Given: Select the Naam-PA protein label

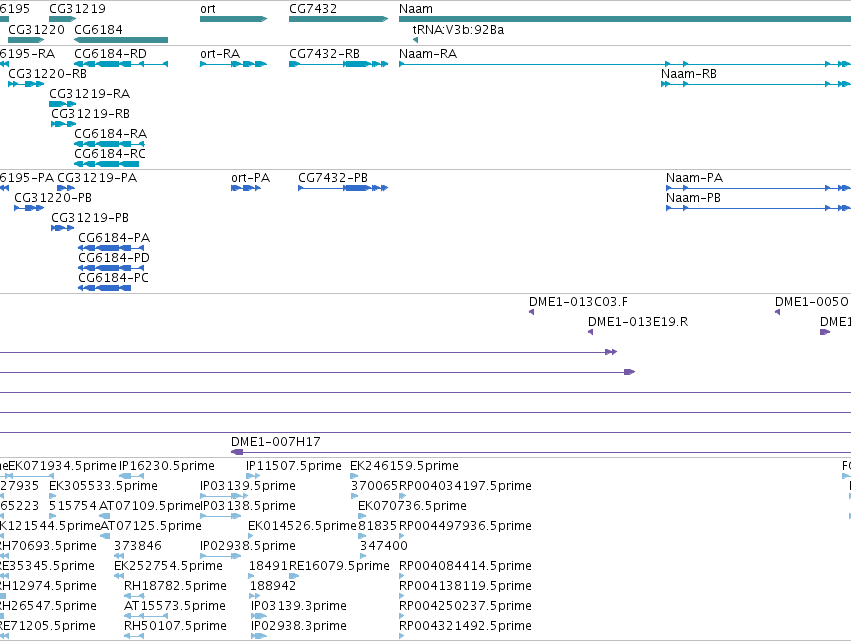Looking at the screenshot, I should pos(695,178).
